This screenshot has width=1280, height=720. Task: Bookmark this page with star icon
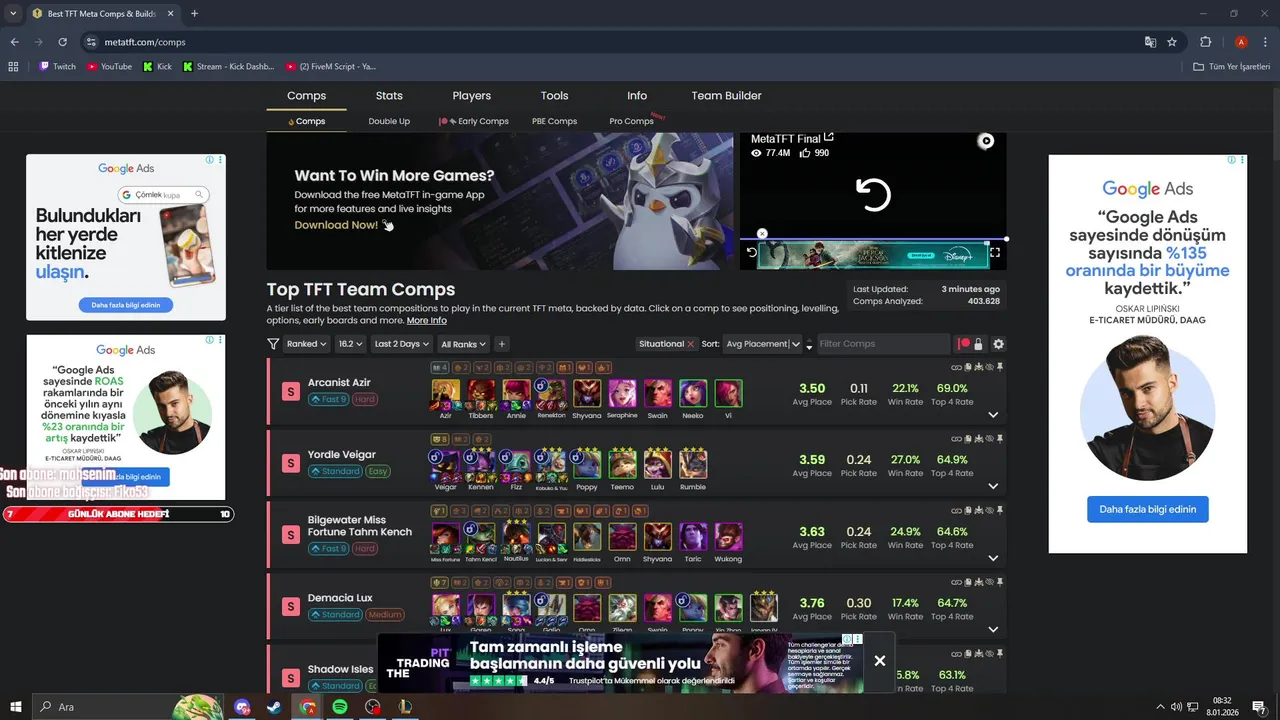(x=1172, y=42)
